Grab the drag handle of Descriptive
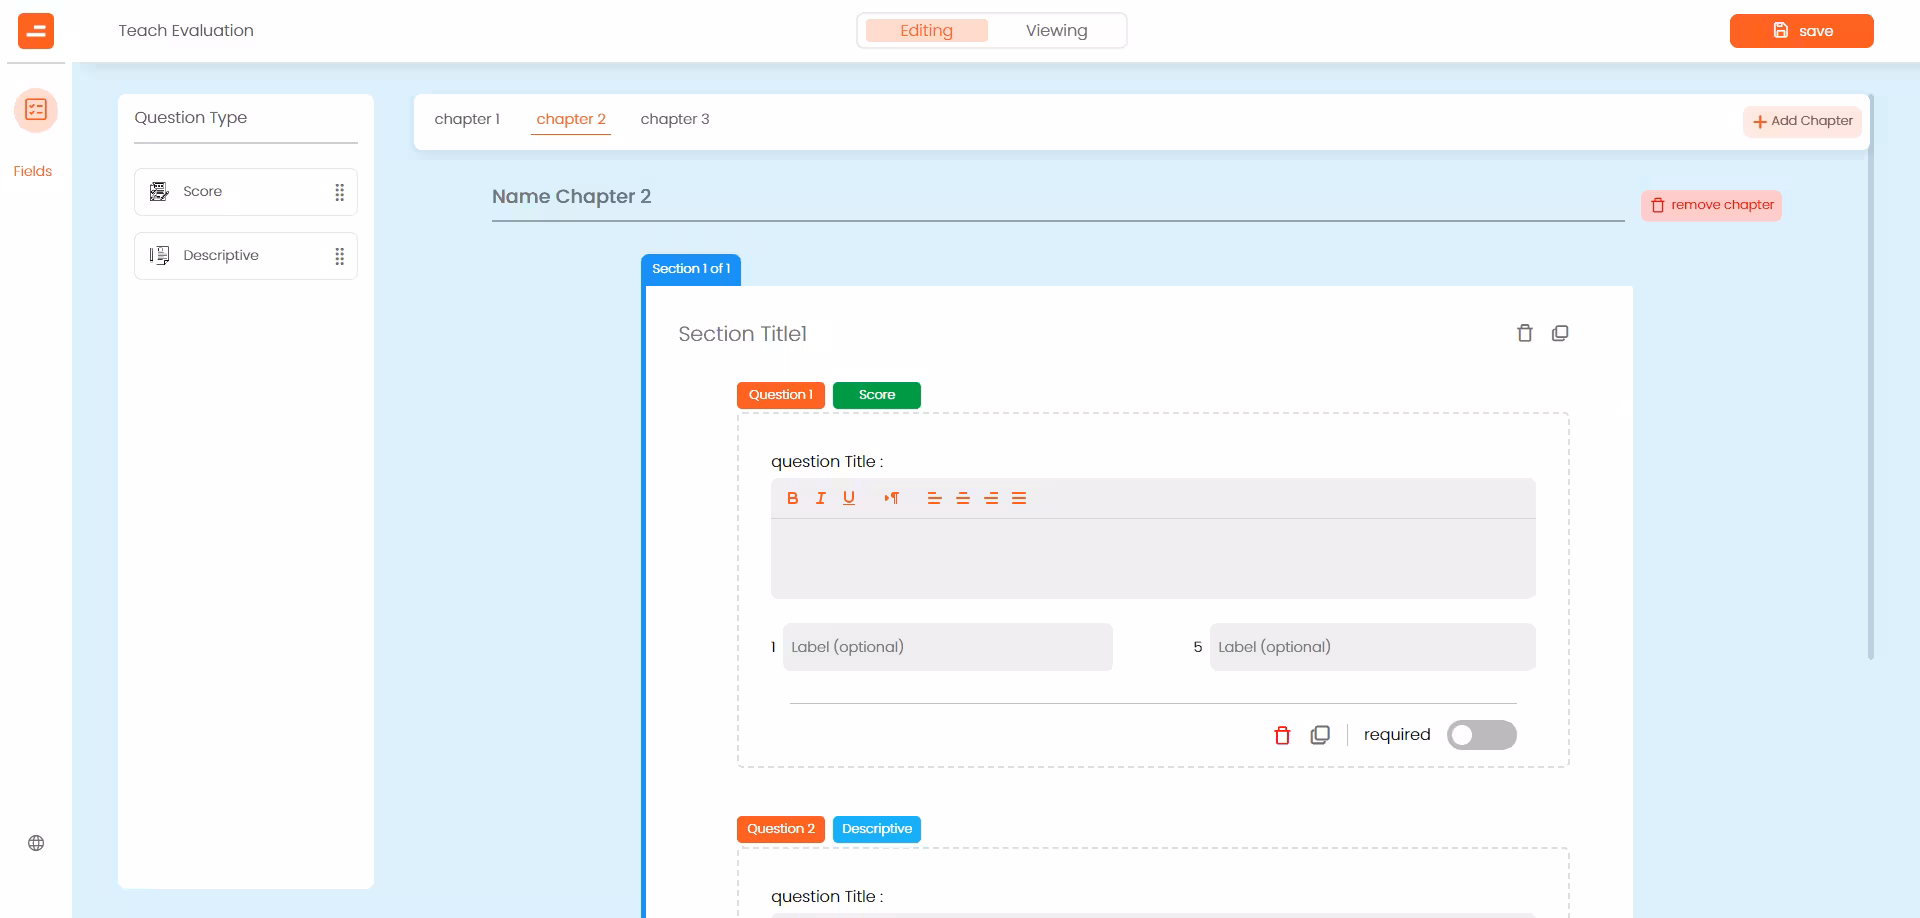 [x=339, y=256]
